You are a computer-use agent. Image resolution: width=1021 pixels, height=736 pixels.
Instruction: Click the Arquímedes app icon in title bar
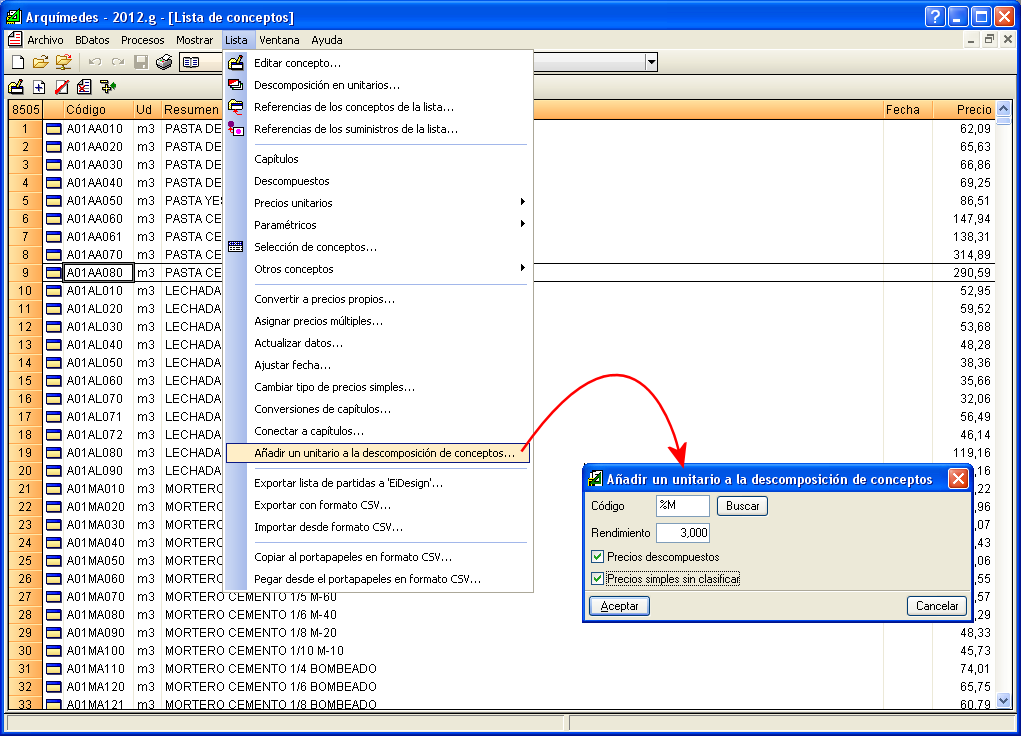13,17
